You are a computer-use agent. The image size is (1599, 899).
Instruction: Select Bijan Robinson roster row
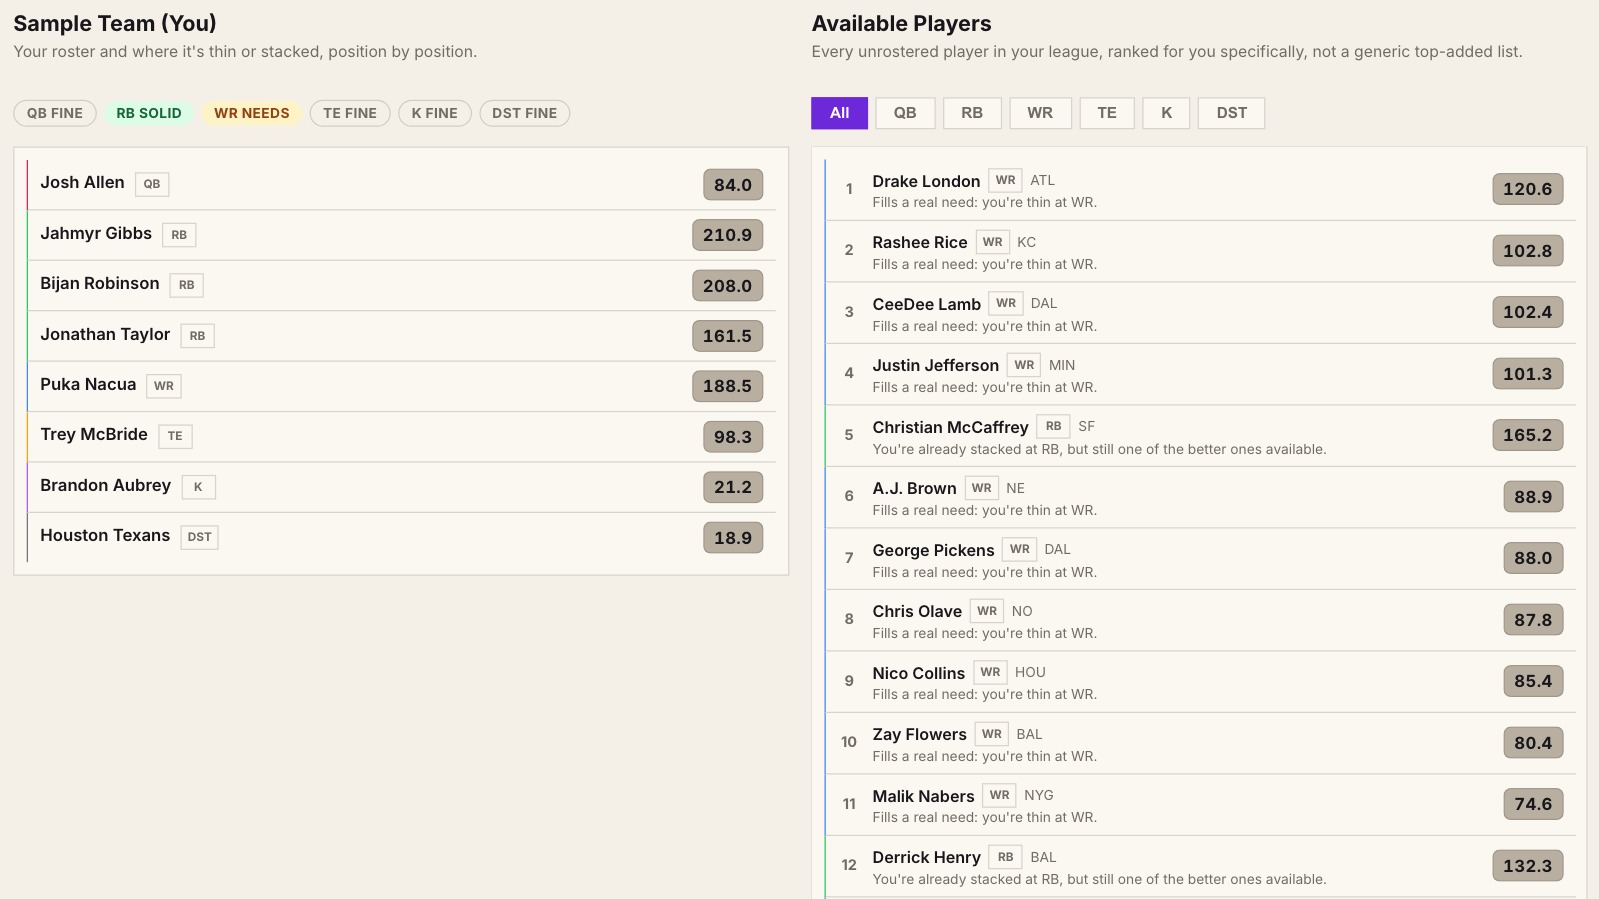coord(401,285)
